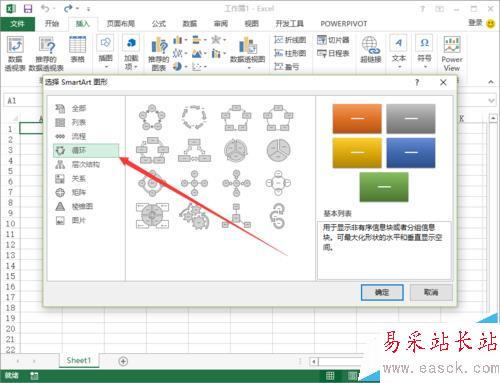This screenshot has width=500, height=383.
Task: Undo using the quick access toolbar
Action: coord(45,8)
